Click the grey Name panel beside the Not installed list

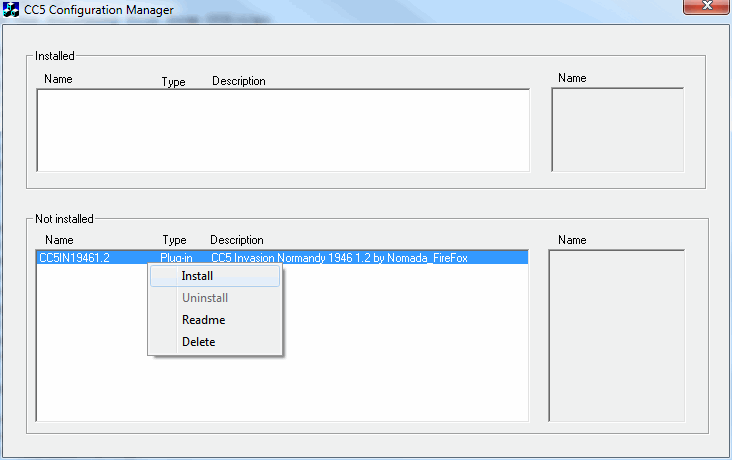(616, 335)
